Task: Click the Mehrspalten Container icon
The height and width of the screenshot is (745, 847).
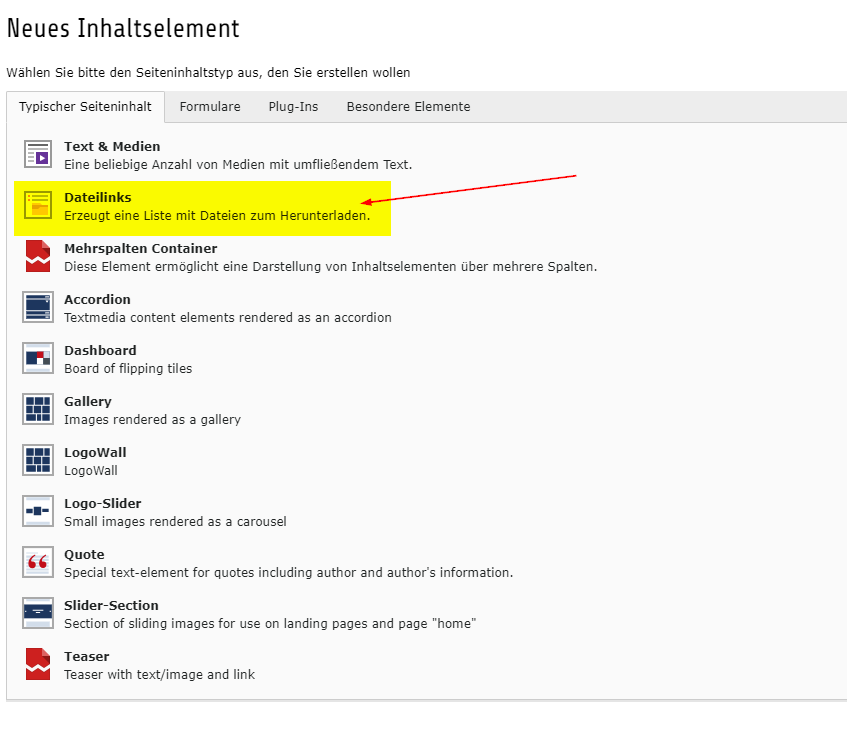Action: click(x=38, y=257)
